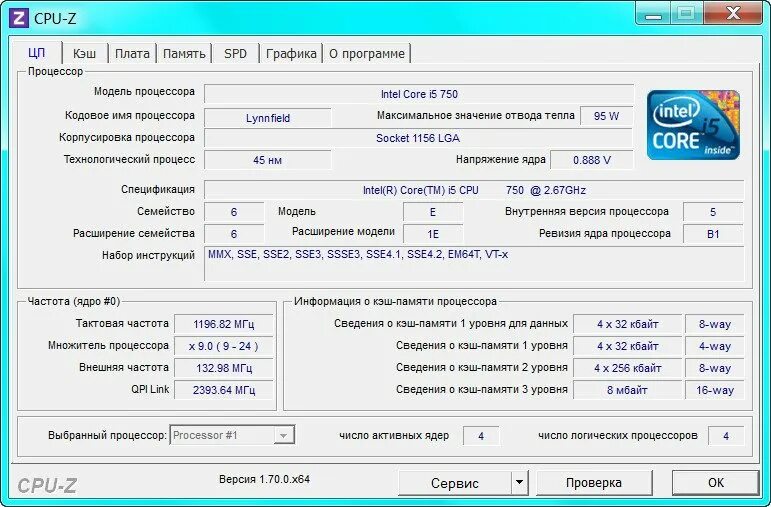Click the Выбранный процессор label
This screenshot has width=771, height=507.
(107, 435)
